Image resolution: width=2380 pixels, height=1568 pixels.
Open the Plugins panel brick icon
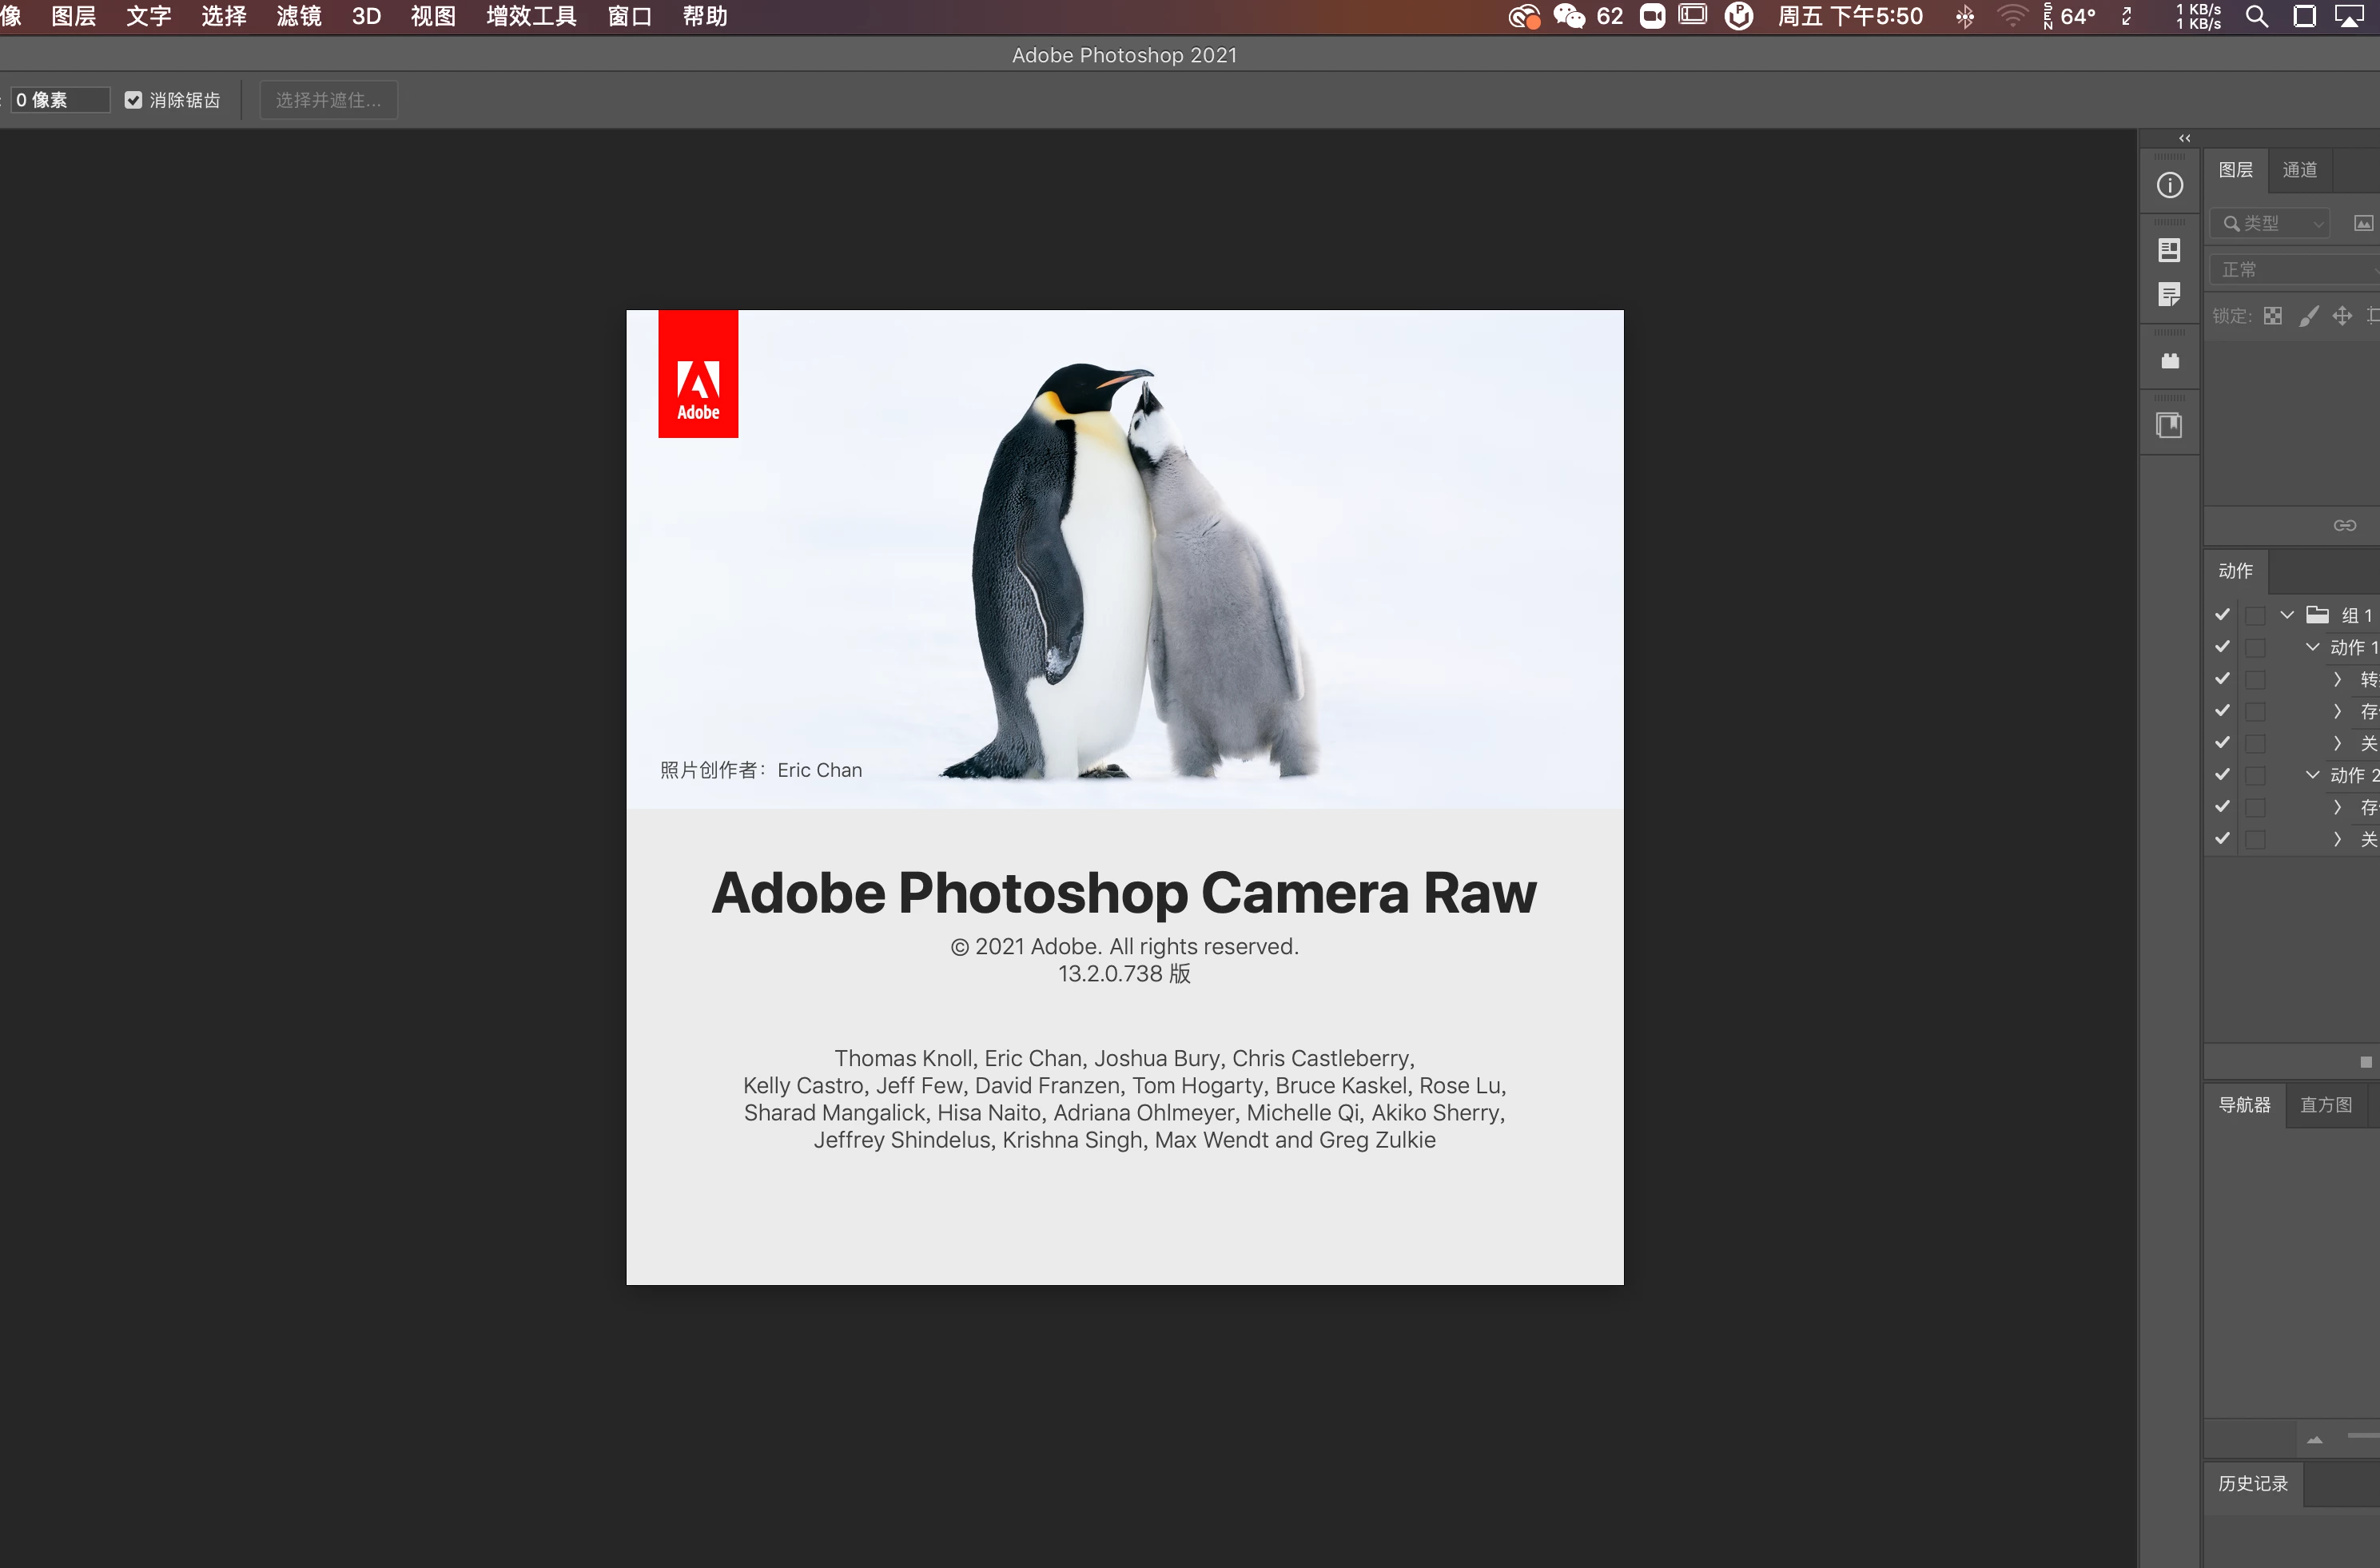tap(2169, 361)
